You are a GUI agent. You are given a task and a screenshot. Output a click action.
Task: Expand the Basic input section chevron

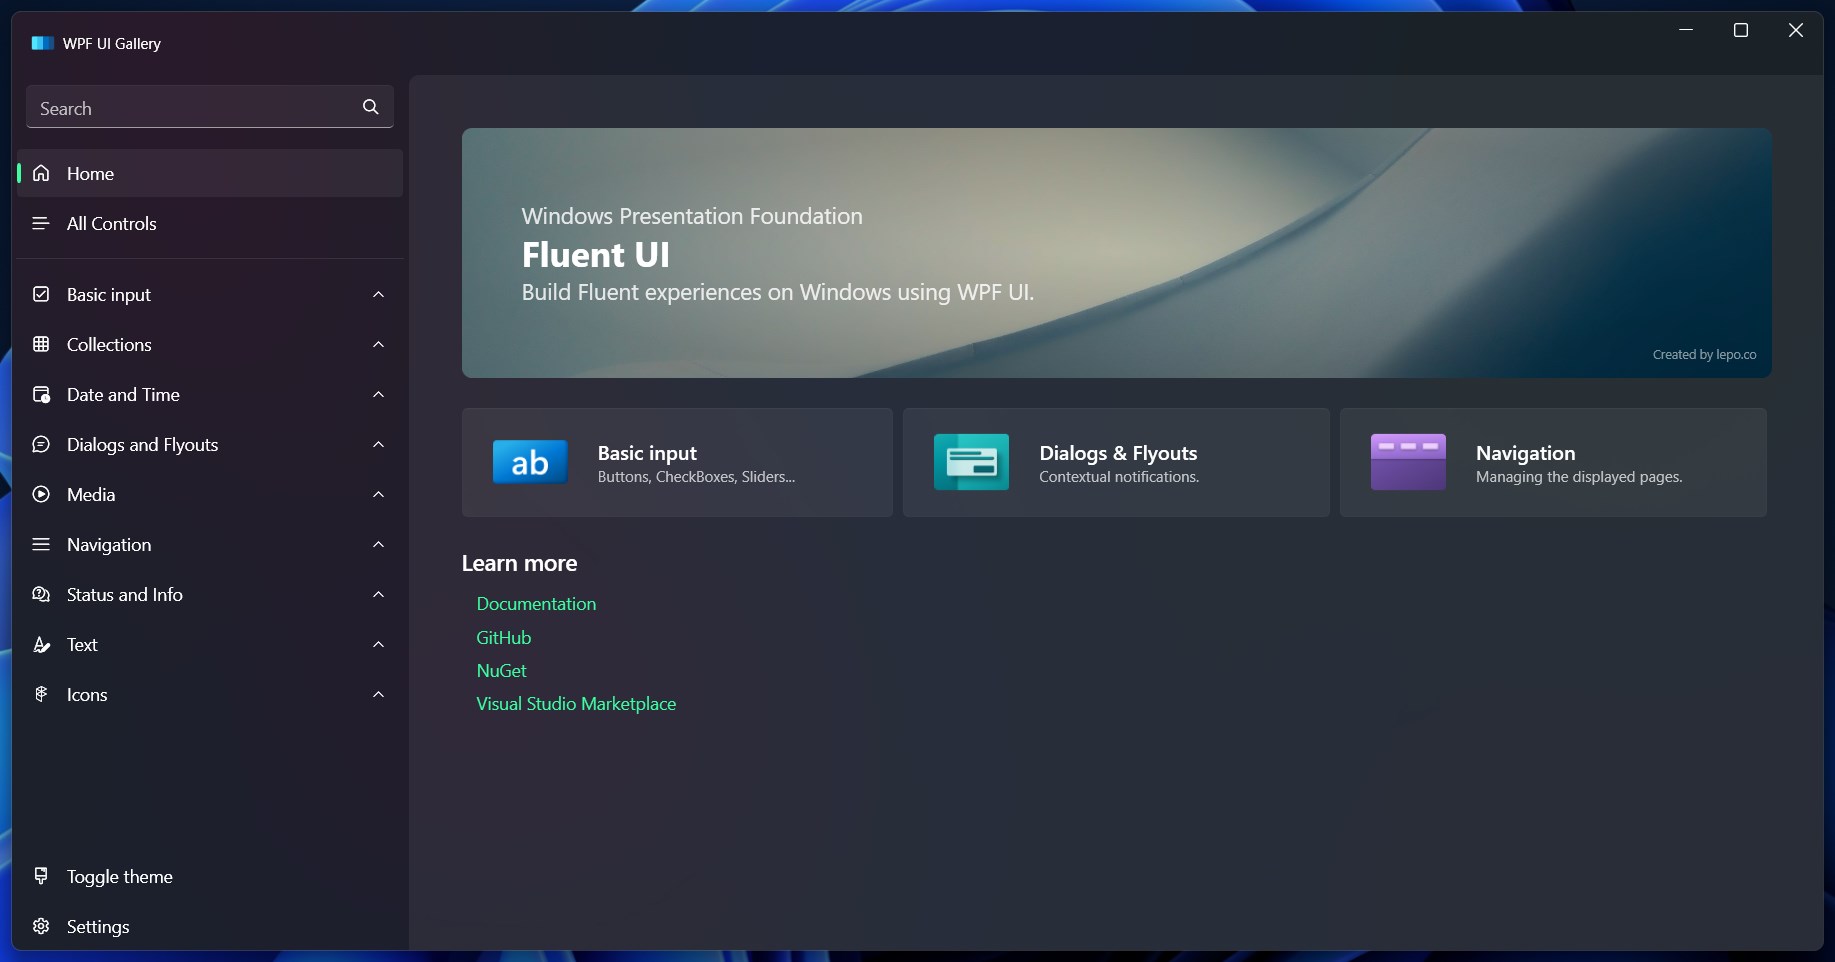(x=378, y=294)
